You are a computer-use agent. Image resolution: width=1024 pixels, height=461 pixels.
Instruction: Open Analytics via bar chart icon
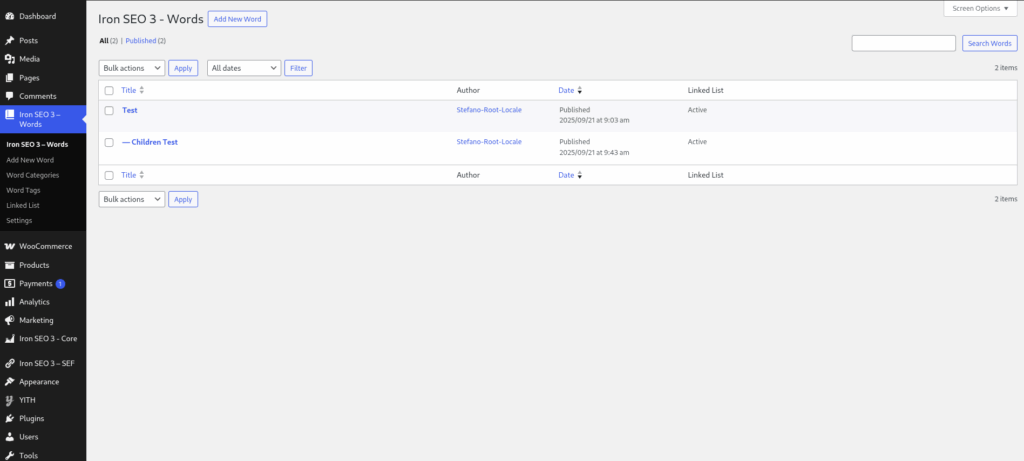9,301
